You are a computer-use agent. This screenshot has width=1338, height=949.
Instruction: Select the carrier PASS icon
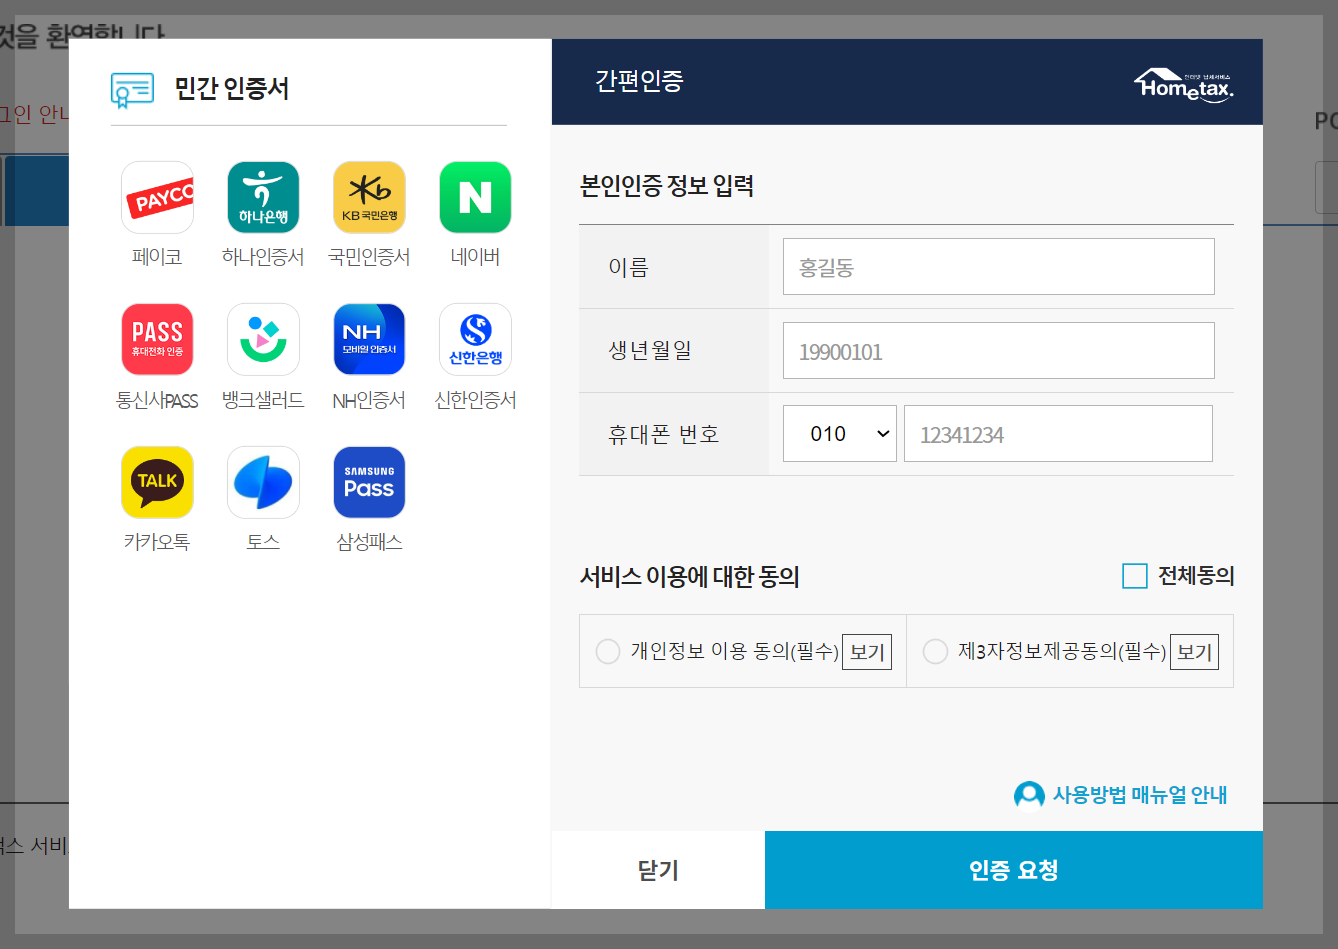[x=157, y=339]
